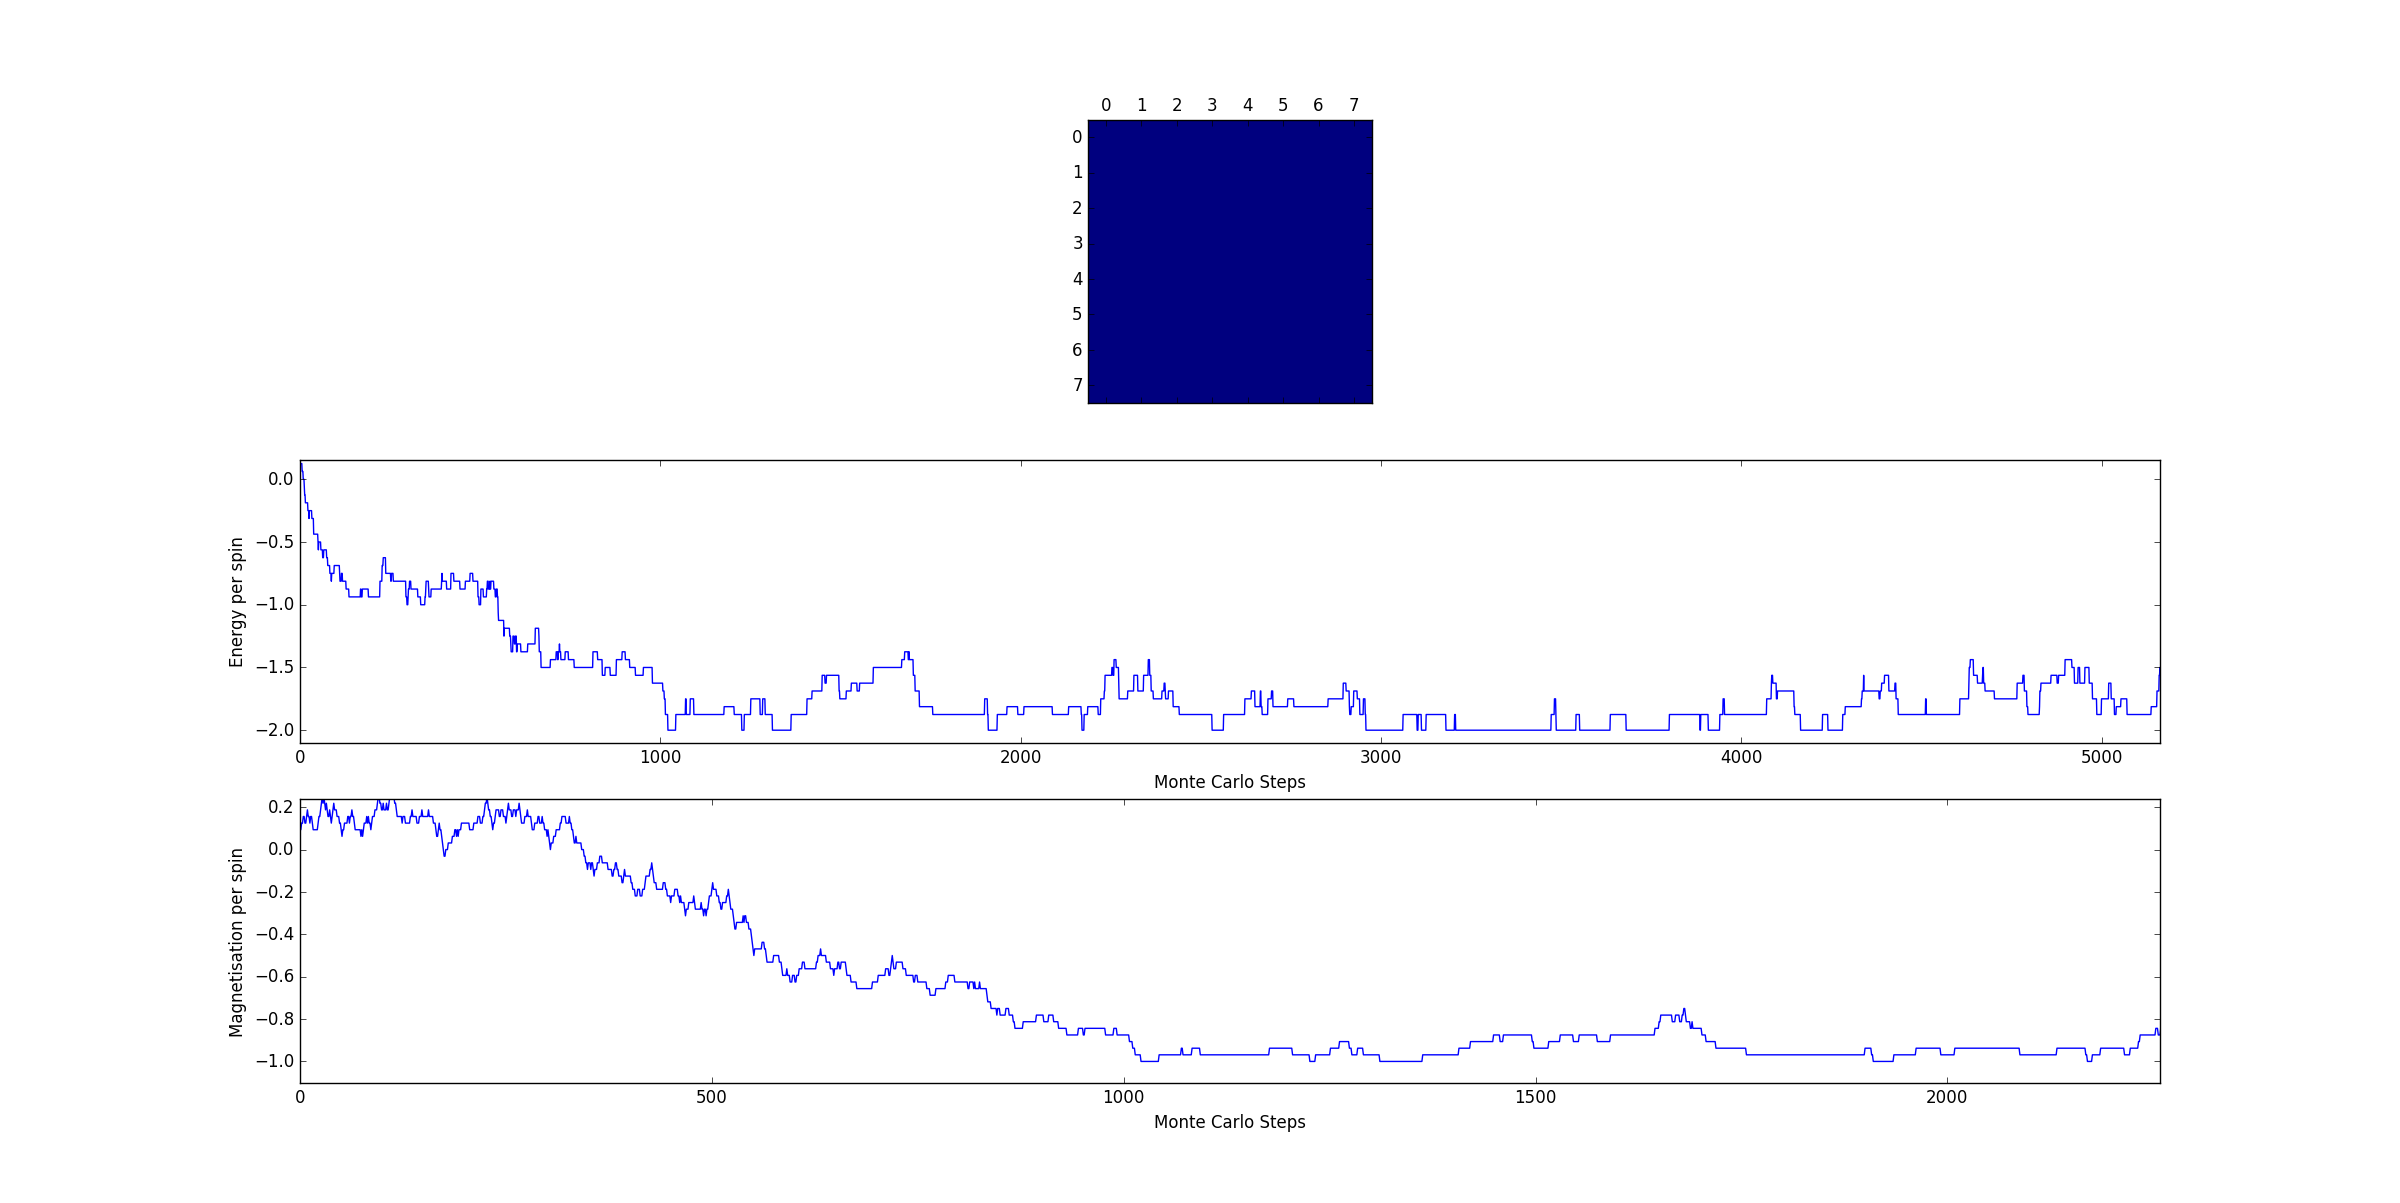Click column label 0 above the heatmap
2400x1203 pixels.
point(1106,105)
